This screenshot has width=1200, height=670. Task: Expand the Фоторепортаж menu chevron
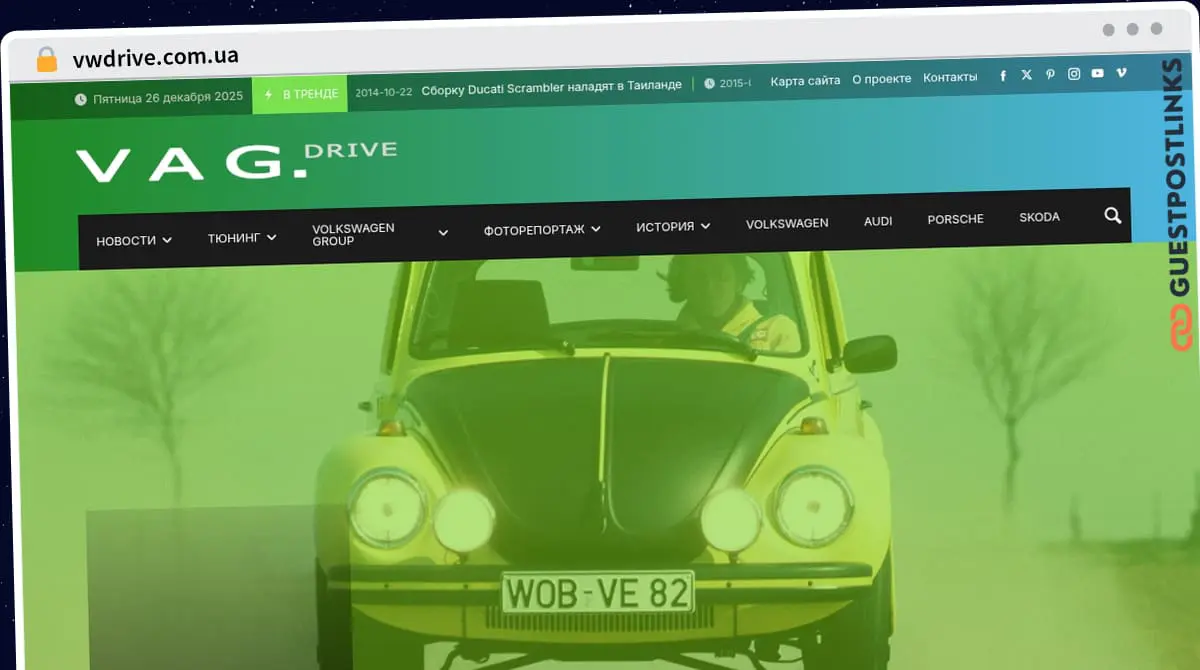click(596, 229)
